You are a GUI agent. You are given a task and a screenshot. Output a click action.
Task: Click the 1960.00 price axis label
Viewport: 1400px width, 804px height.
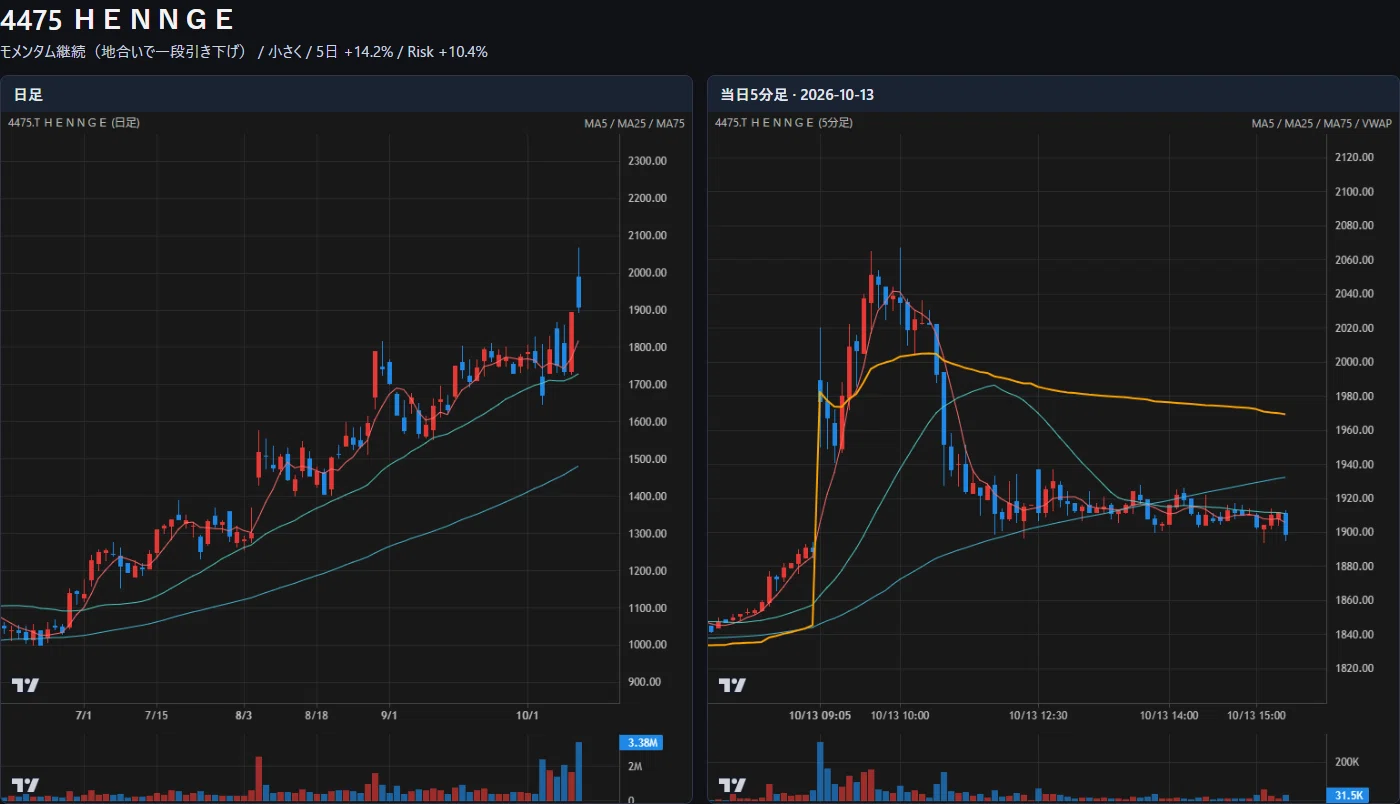pyautogui.click(x=1355, y=430)
